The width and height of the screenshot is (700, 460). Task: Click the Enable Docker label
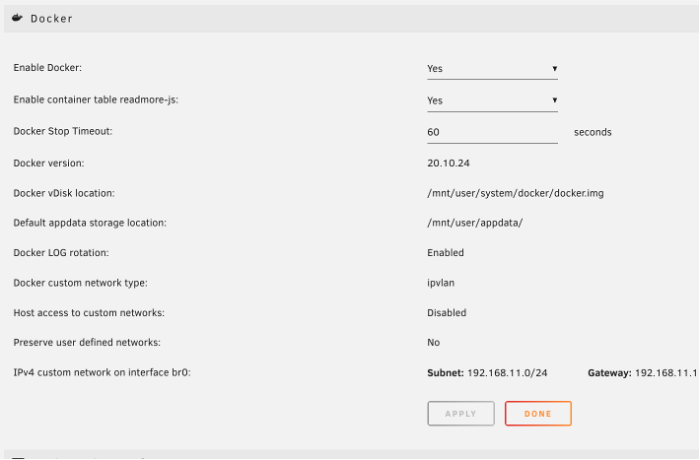(48, 68)
